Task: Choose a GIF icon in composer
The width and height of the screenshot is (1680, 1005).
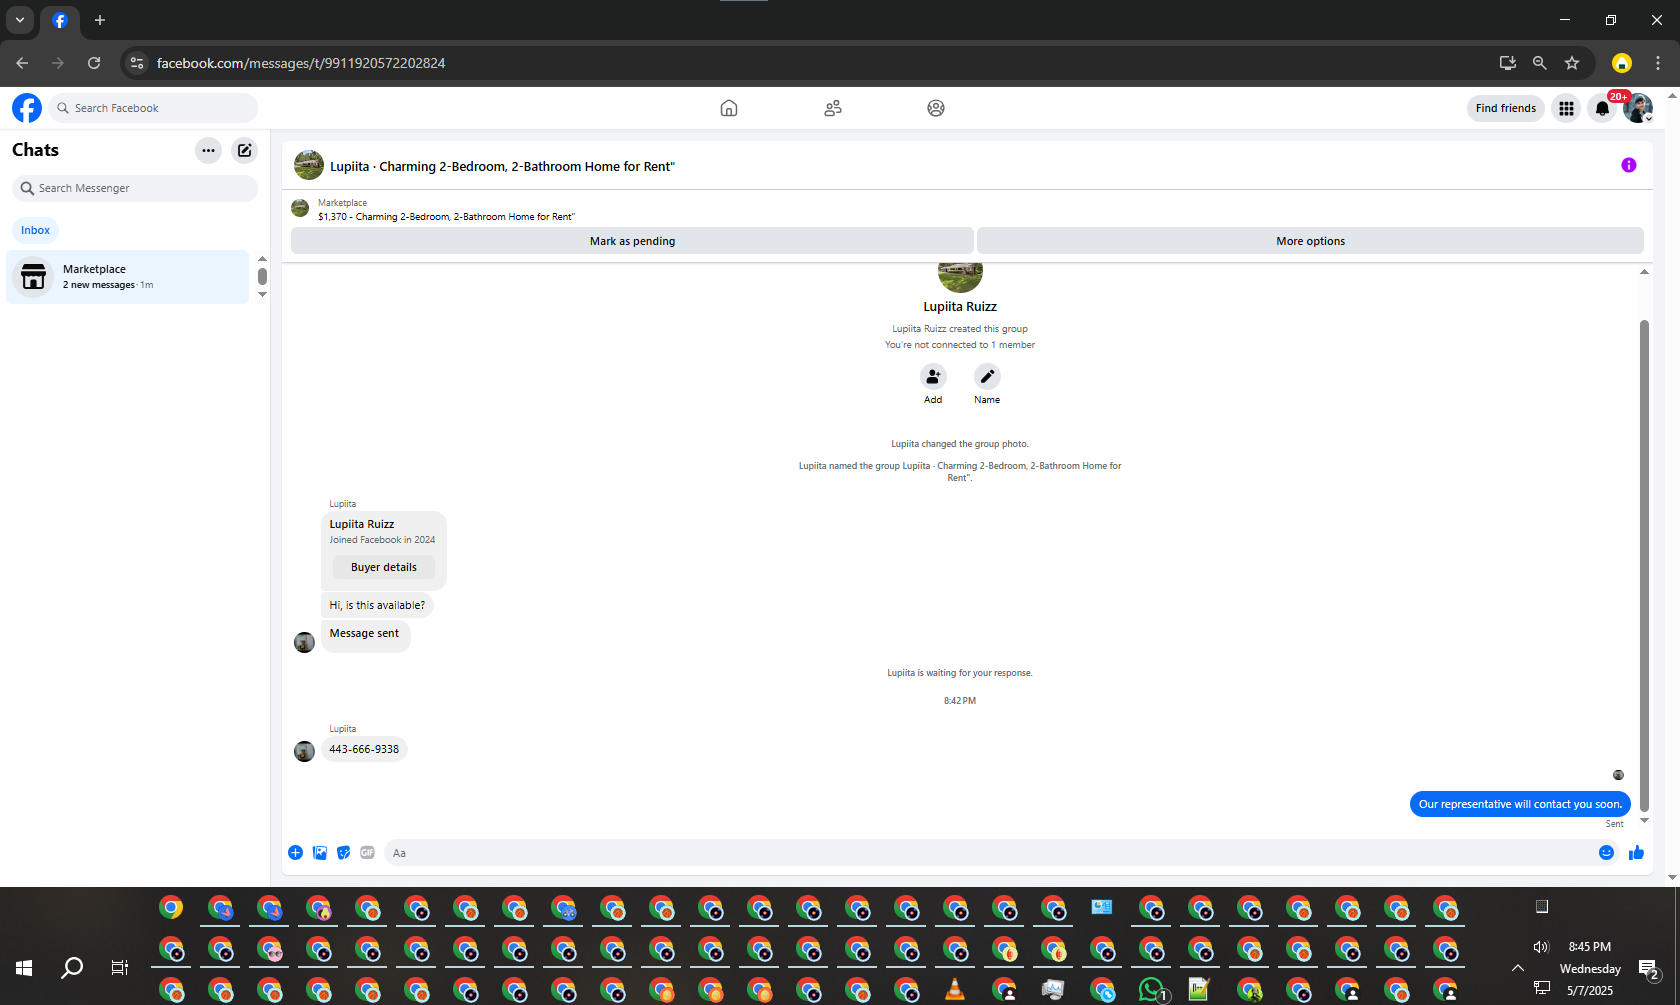Action: 368,853
